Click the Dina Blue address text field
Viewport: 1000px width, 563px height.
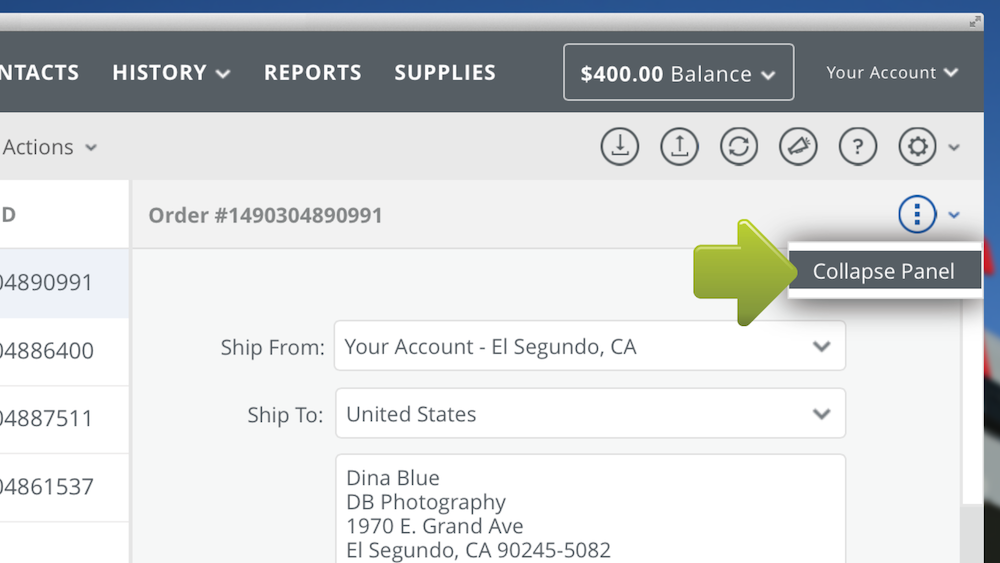tap(591, 509)
